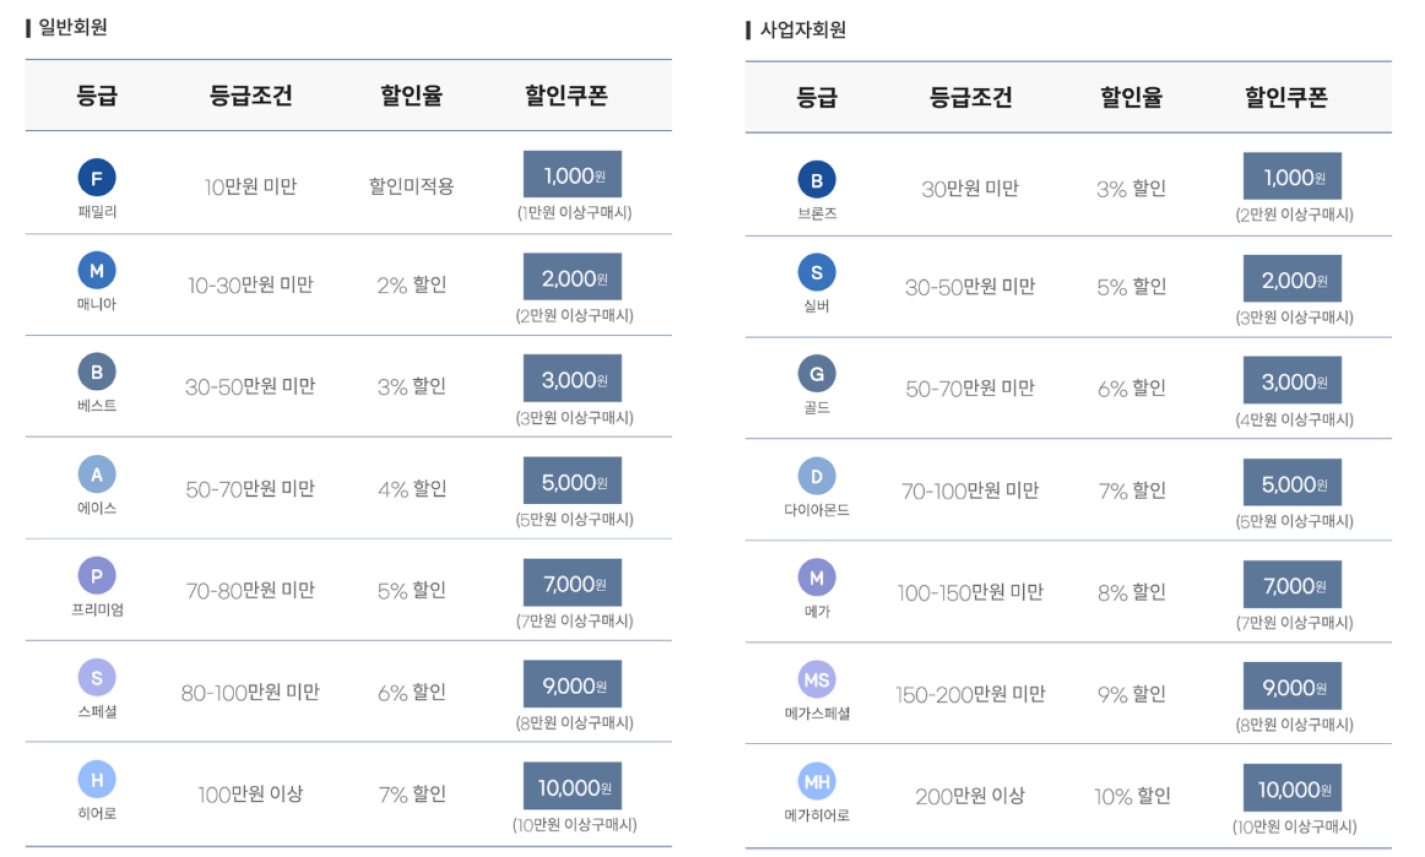Click the S 실버 business grade icon

pos(817,272)
